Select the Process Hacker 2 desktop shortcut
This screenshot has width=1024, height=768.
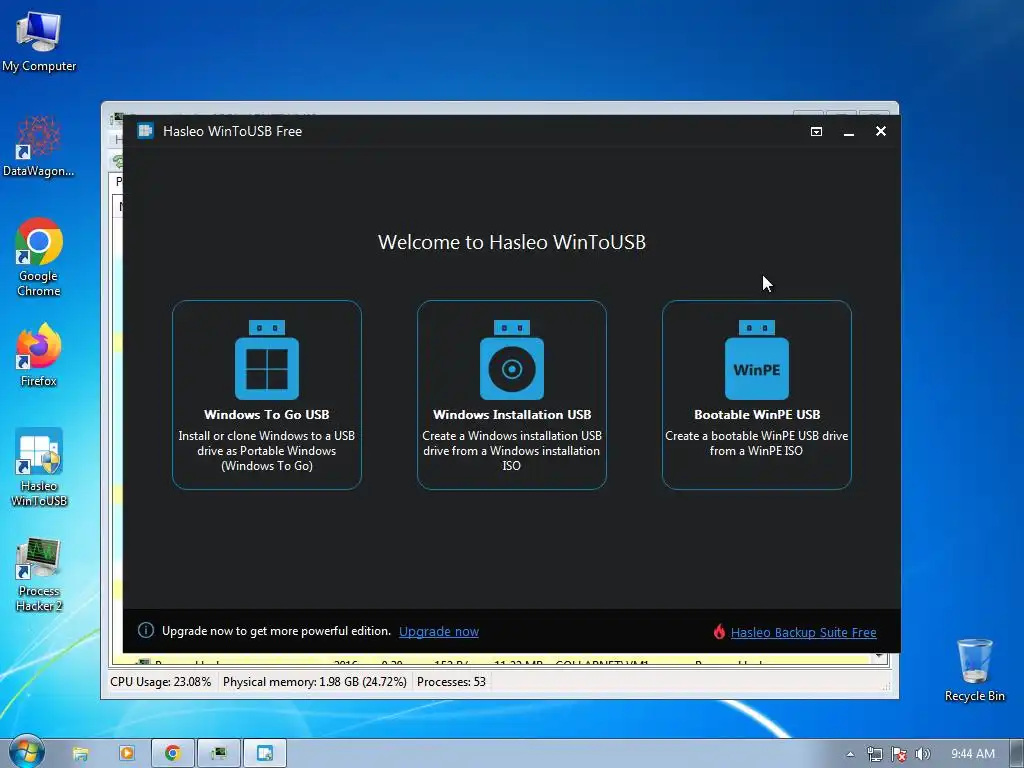[39, 575]
